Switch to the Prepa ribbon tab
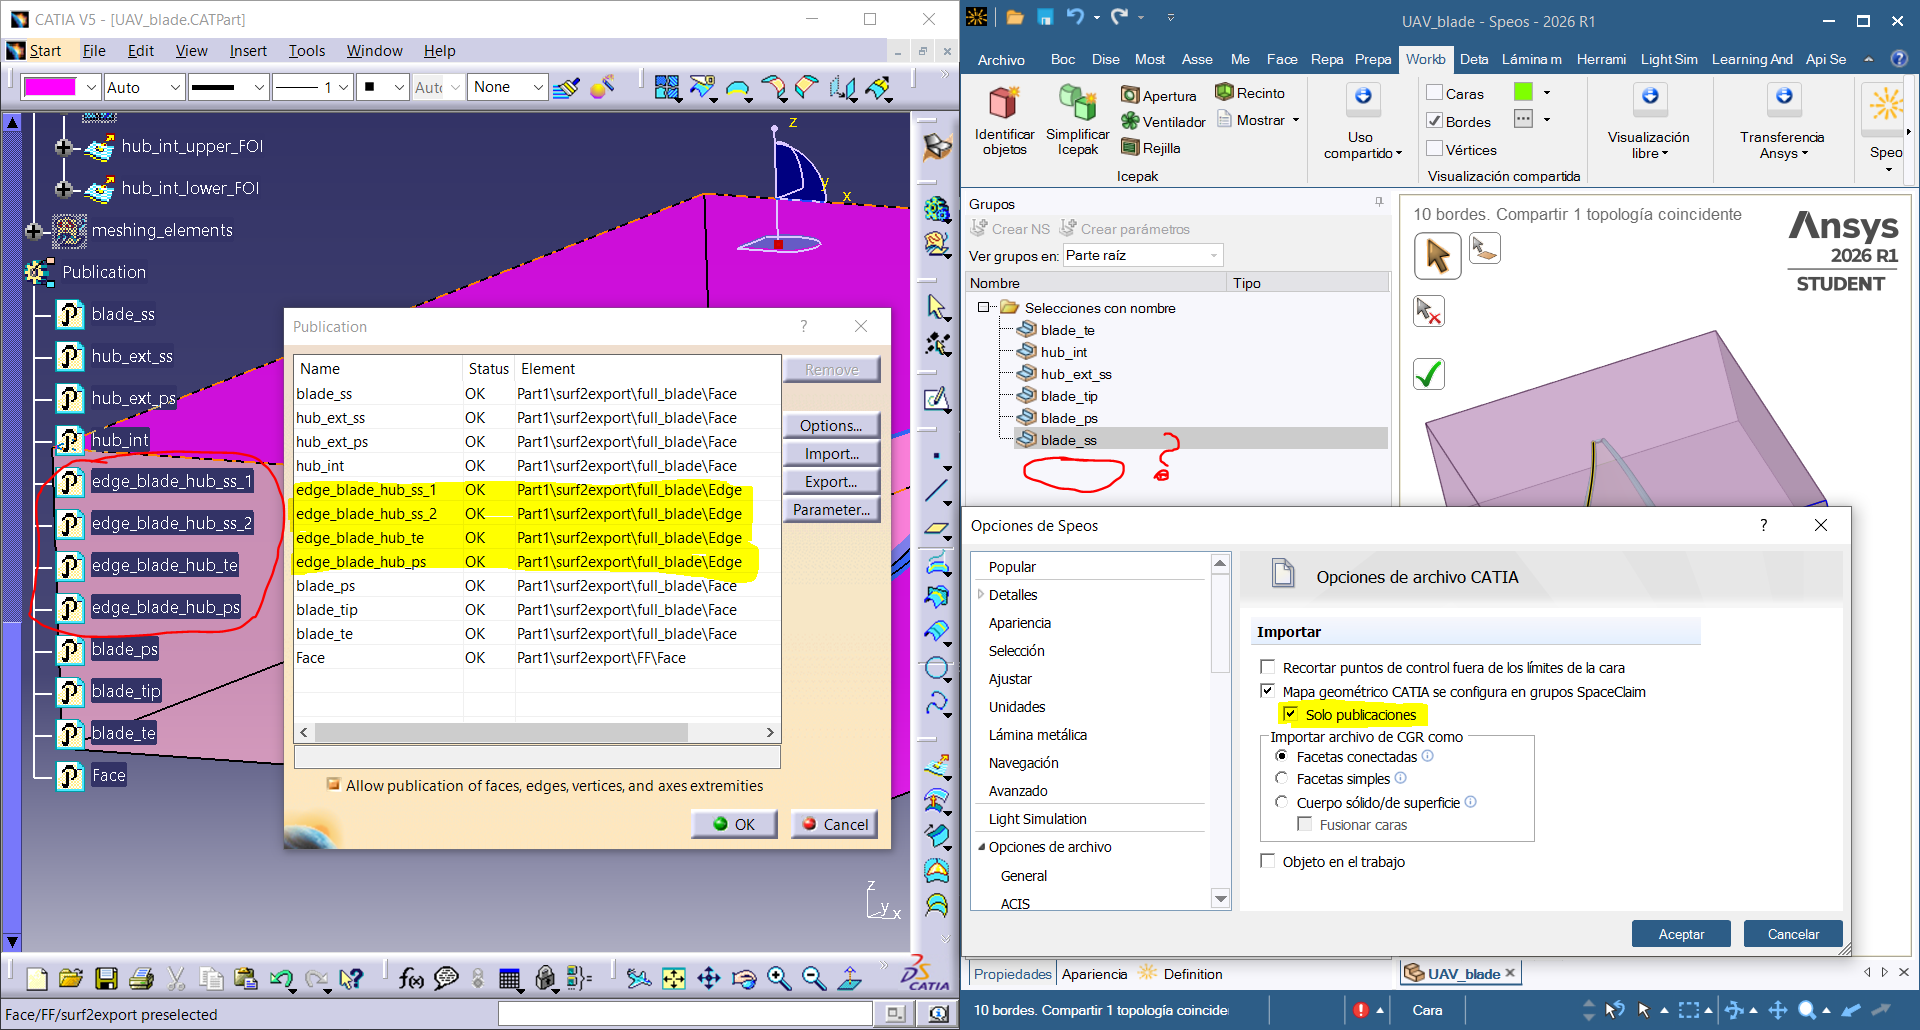 1373,59
